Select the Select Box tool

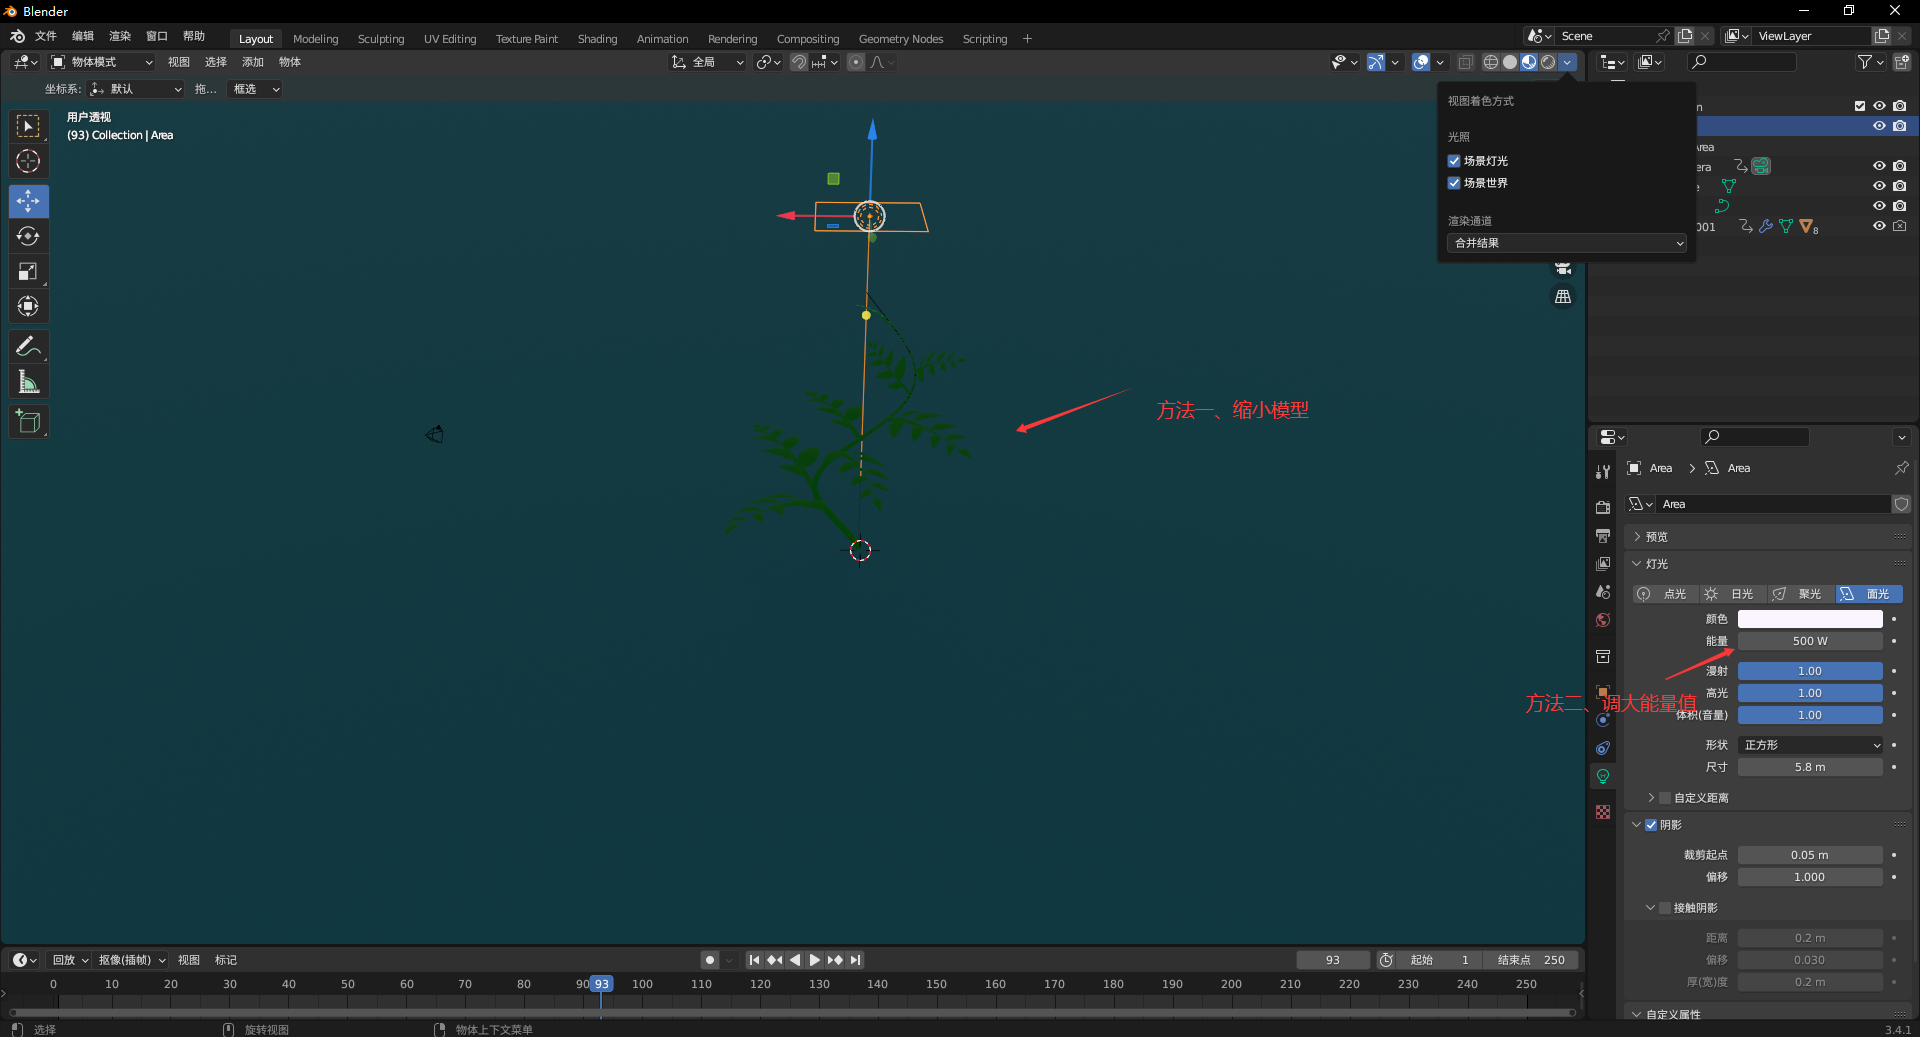[28, 126]
